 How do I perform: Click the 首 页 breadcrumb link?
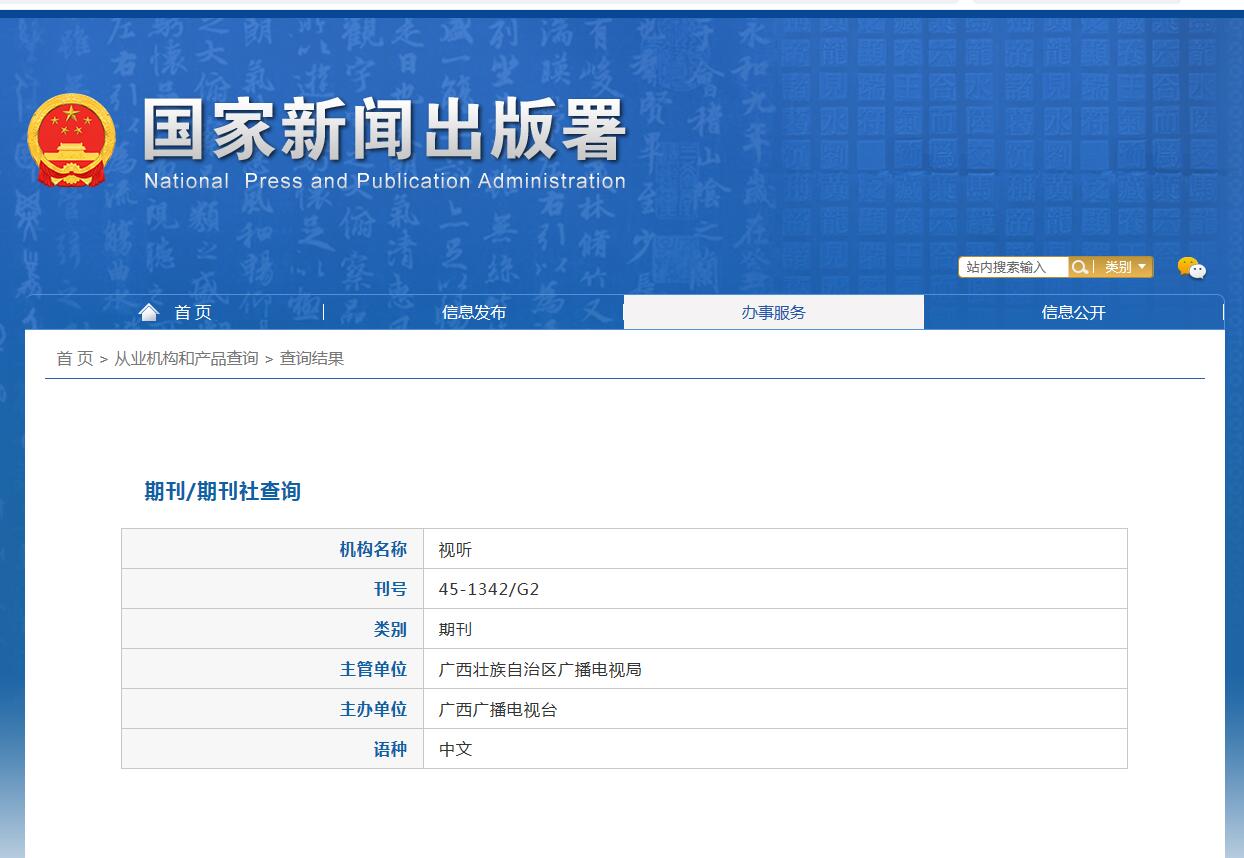tap(73, 357)
